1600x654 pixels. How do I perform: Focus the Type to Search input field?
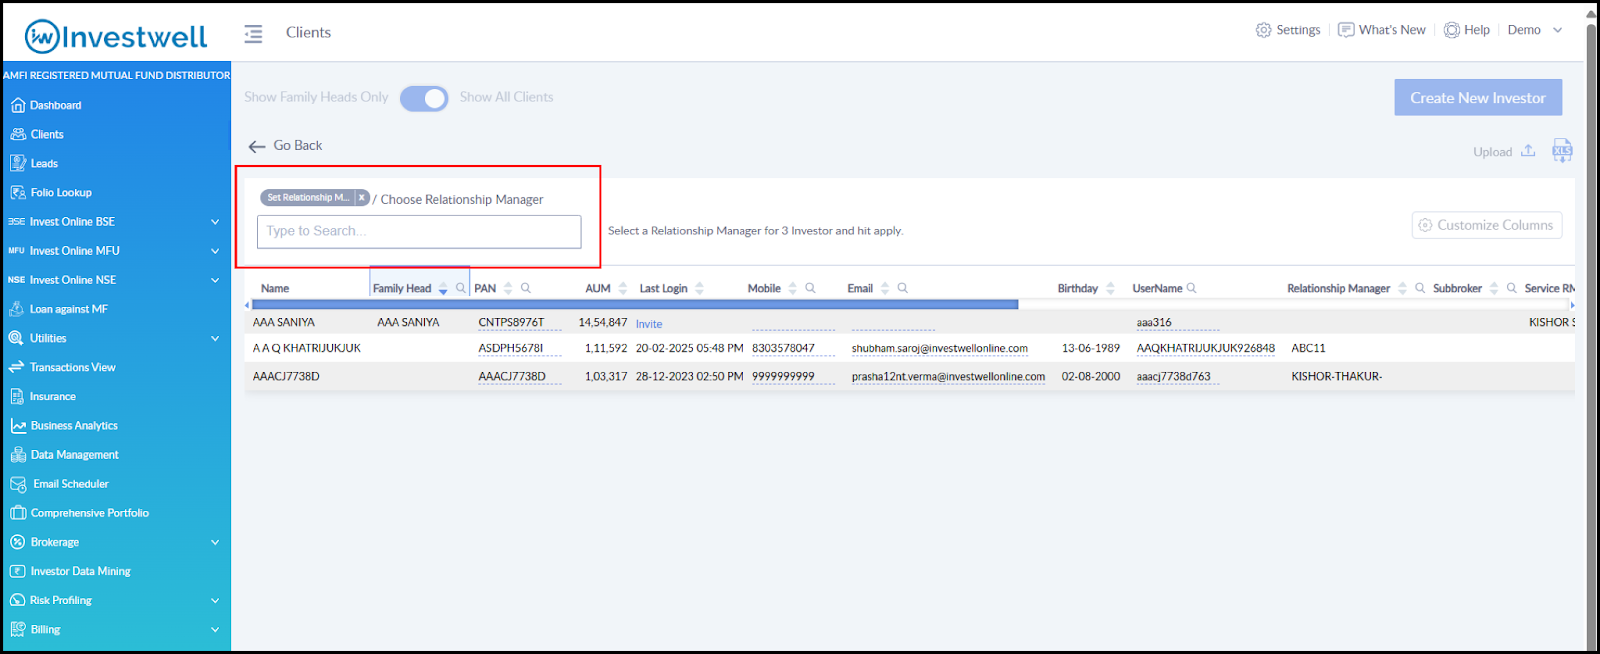click(419, 232)
